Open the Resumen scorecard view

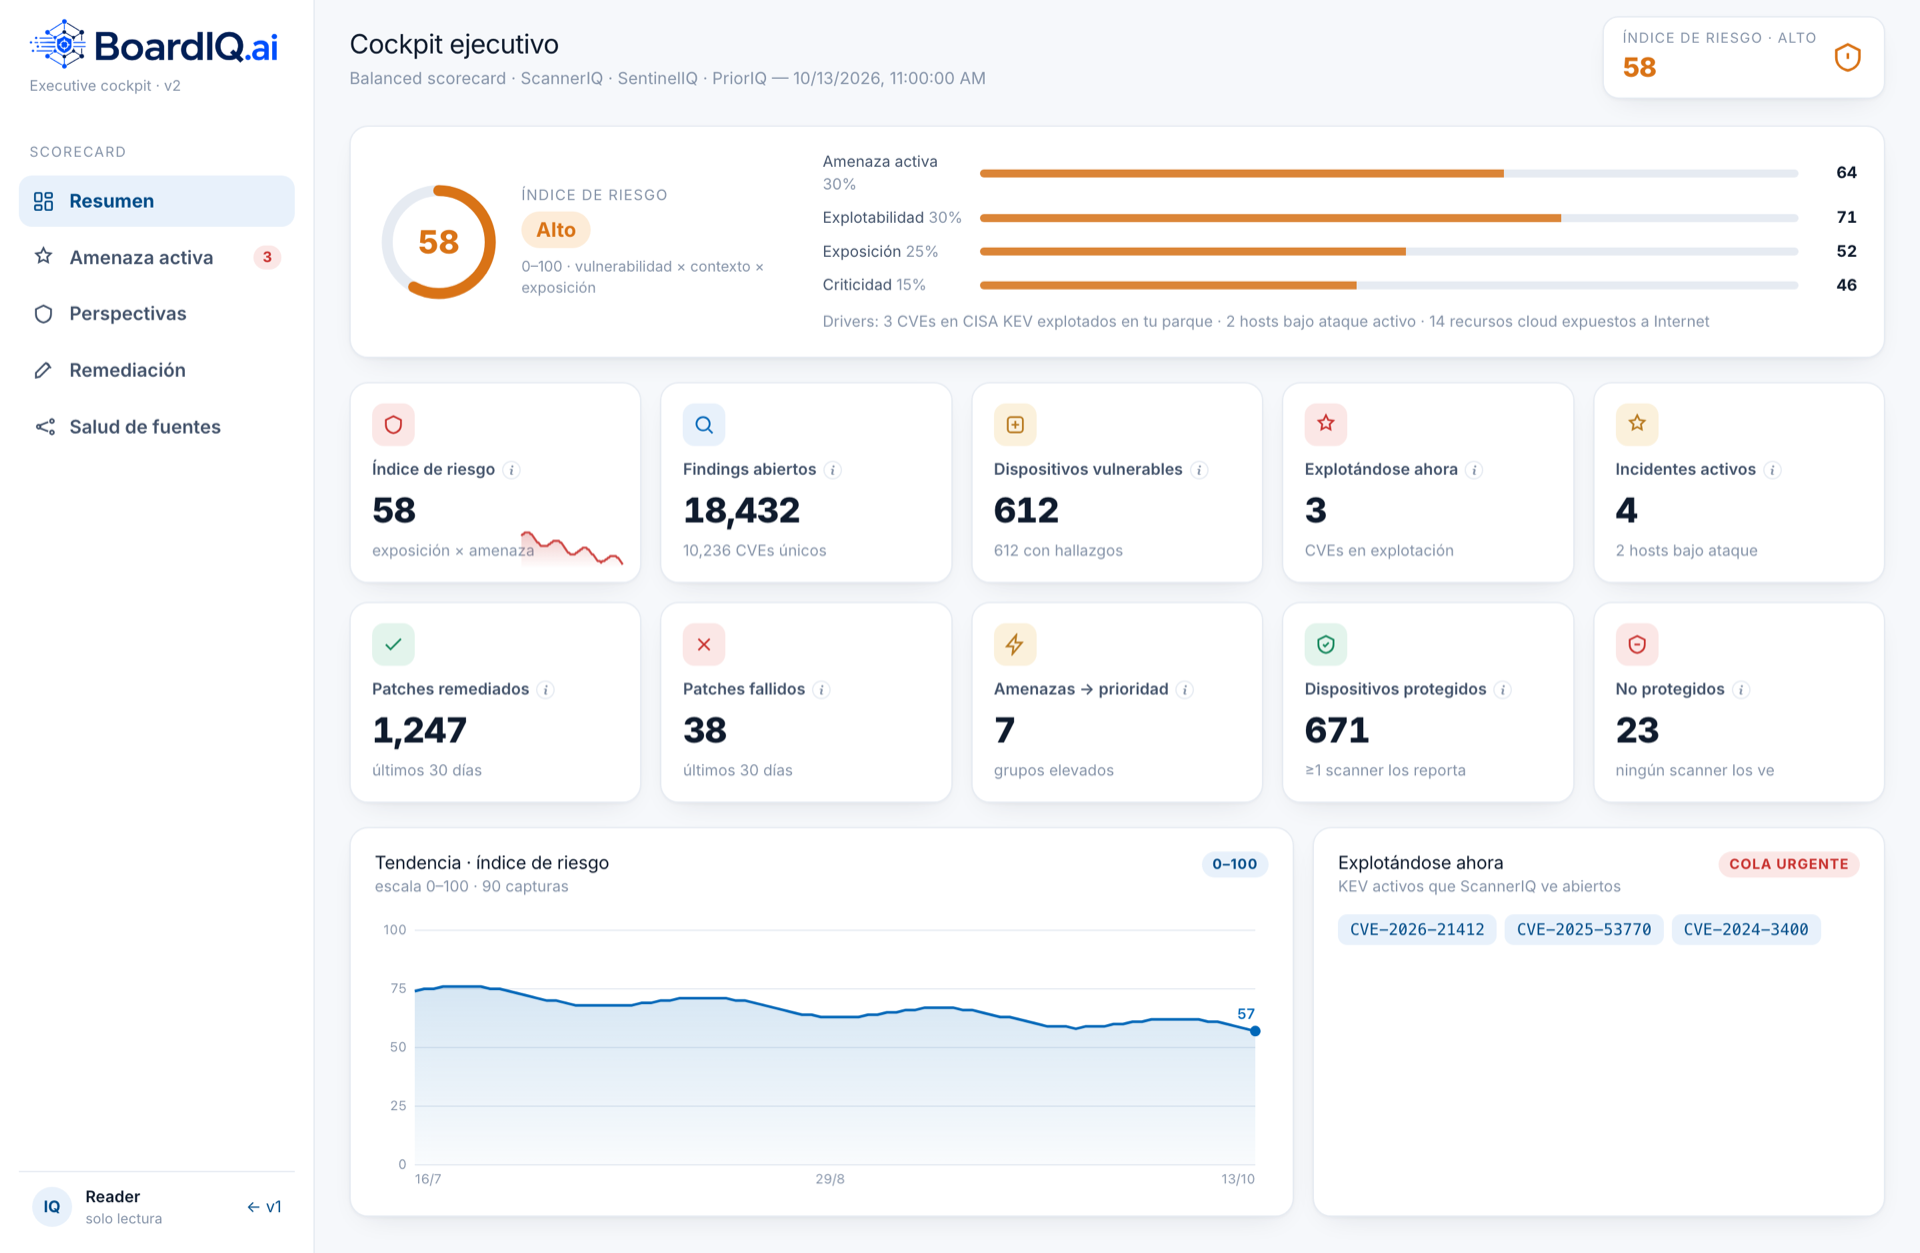point(157,201)
